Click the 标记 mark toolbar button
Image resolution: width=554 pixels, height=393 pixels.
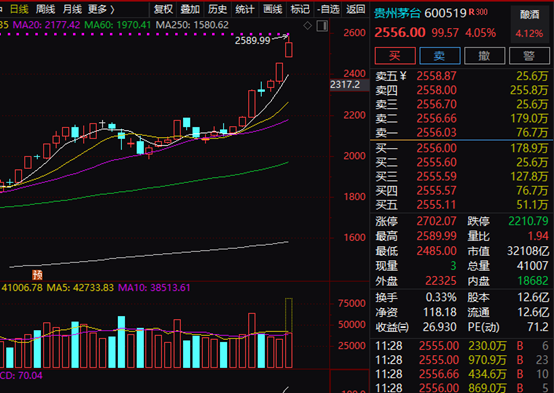tap(300, 10)
